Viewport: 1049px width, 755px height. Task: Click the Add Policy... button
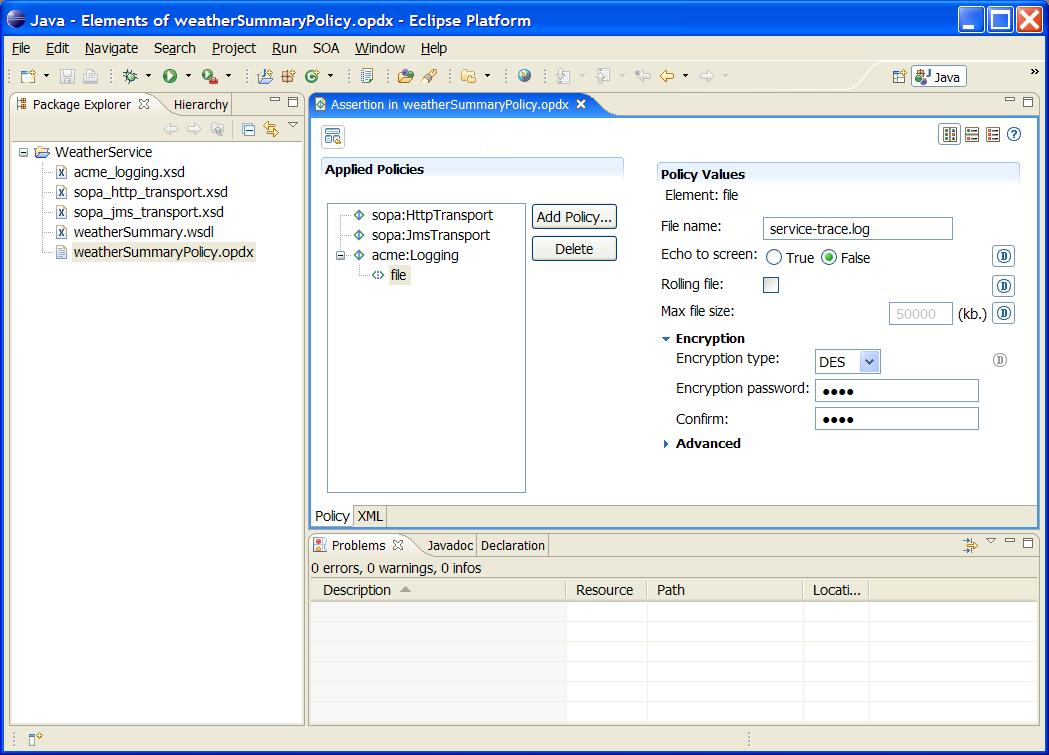[x=574, y=217]
